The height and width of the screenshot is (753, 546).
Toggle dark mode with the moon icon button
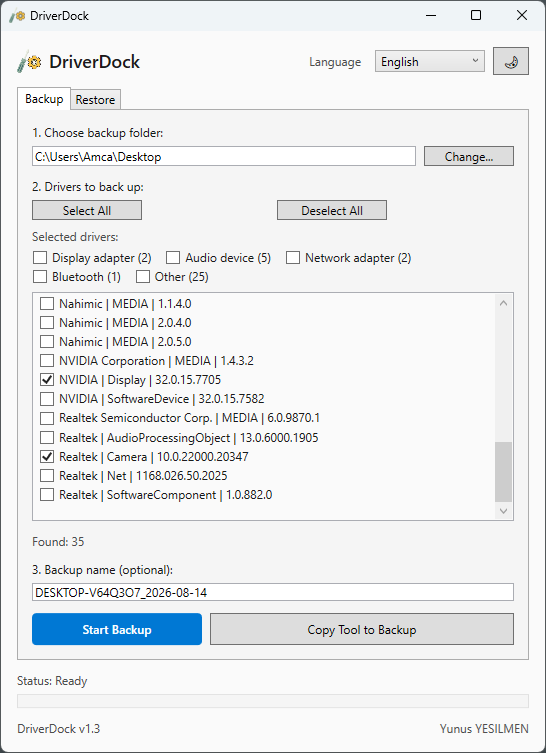pos(511,61)
